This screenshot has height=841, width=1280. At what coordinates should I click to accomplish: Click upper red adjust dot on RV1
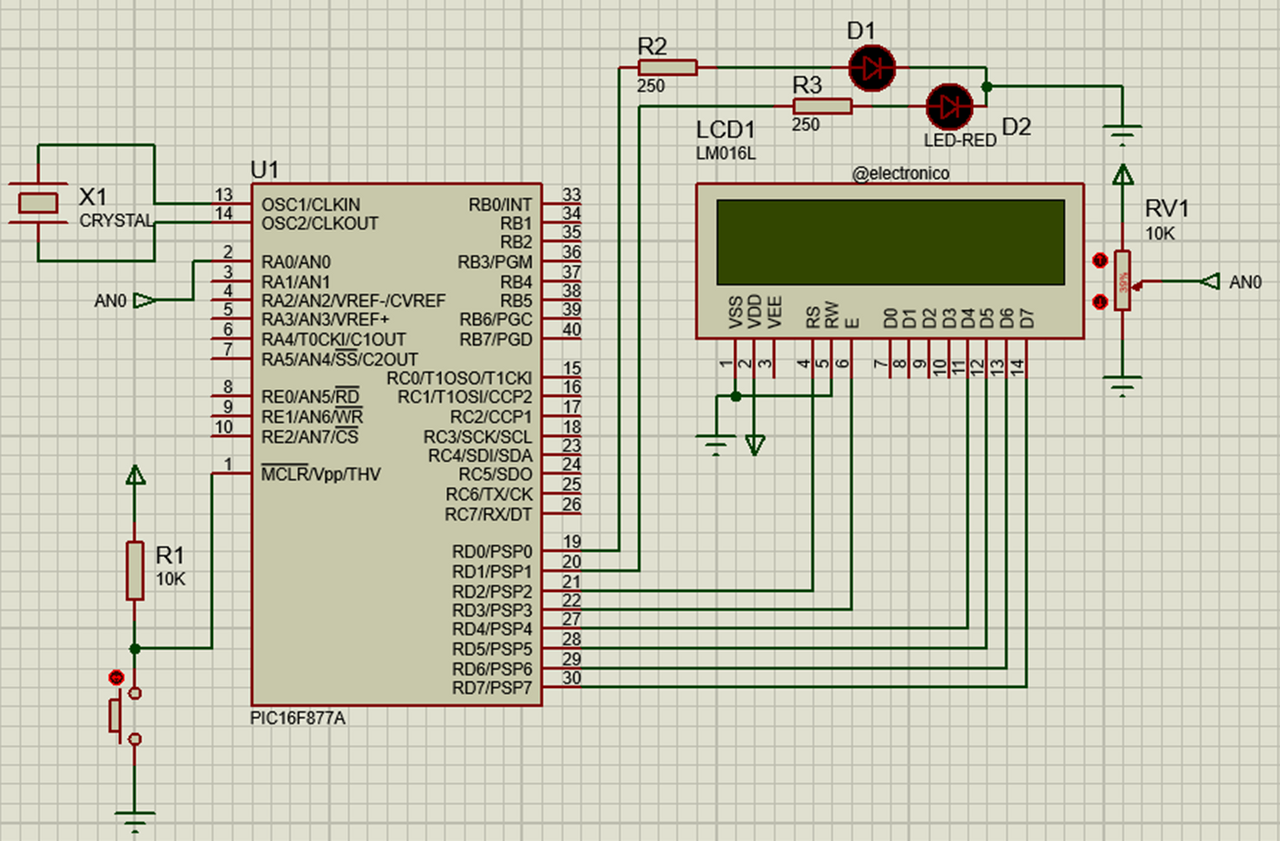(x=1100, y=261)
